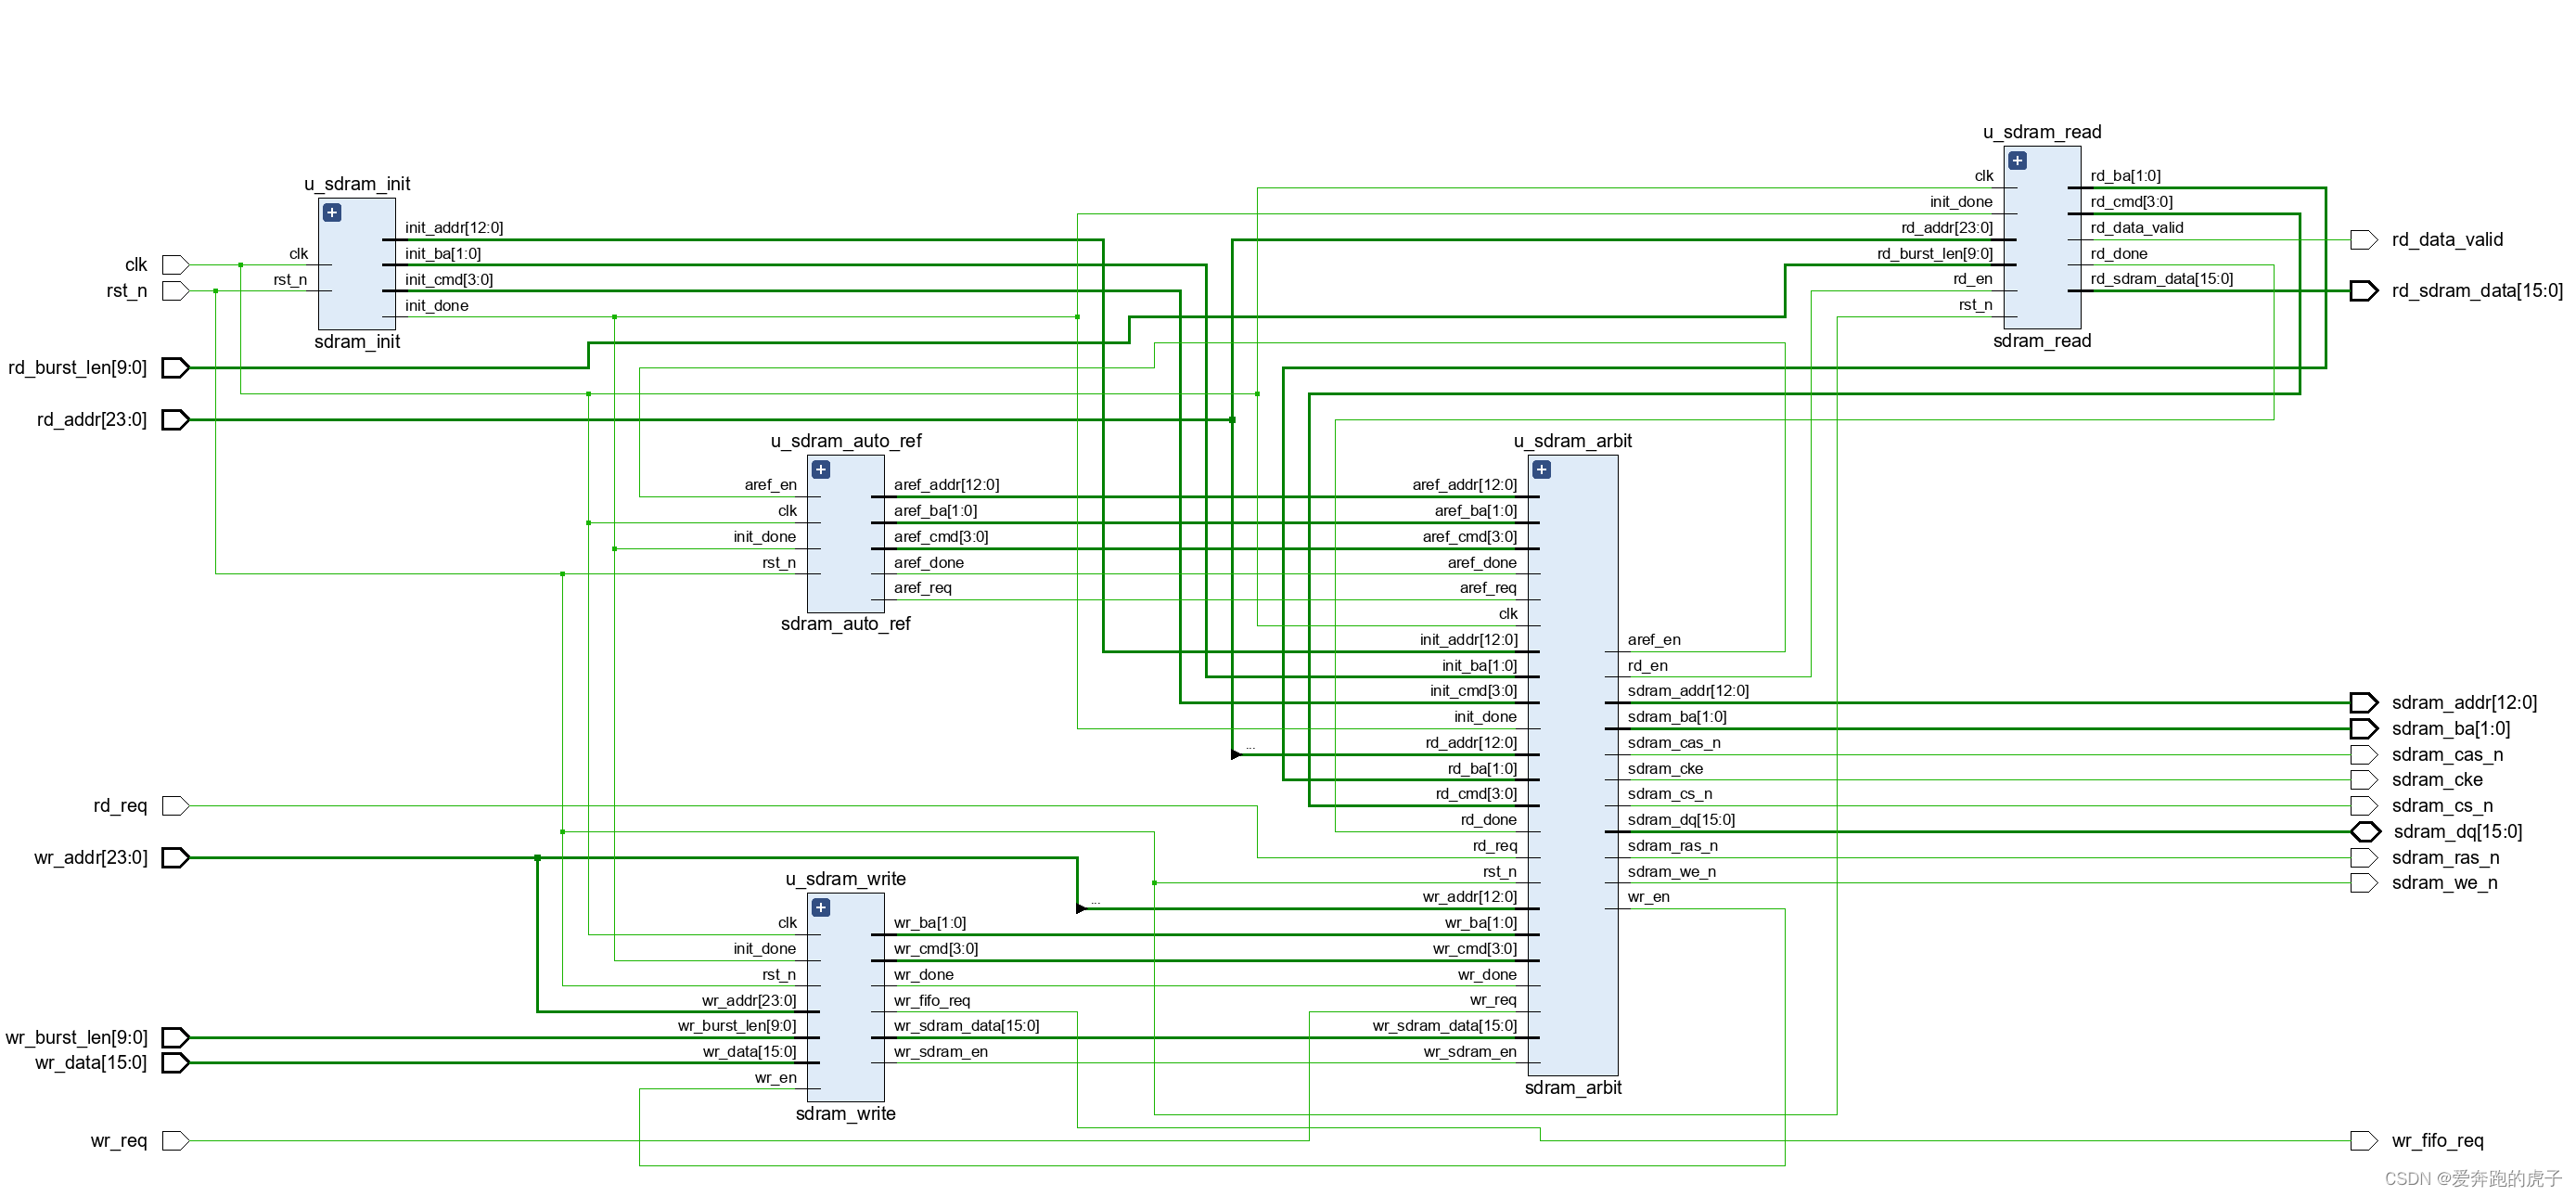
Task: Select the wr_burst_len[9:0] input port symbol
Action: [176, 1038]
